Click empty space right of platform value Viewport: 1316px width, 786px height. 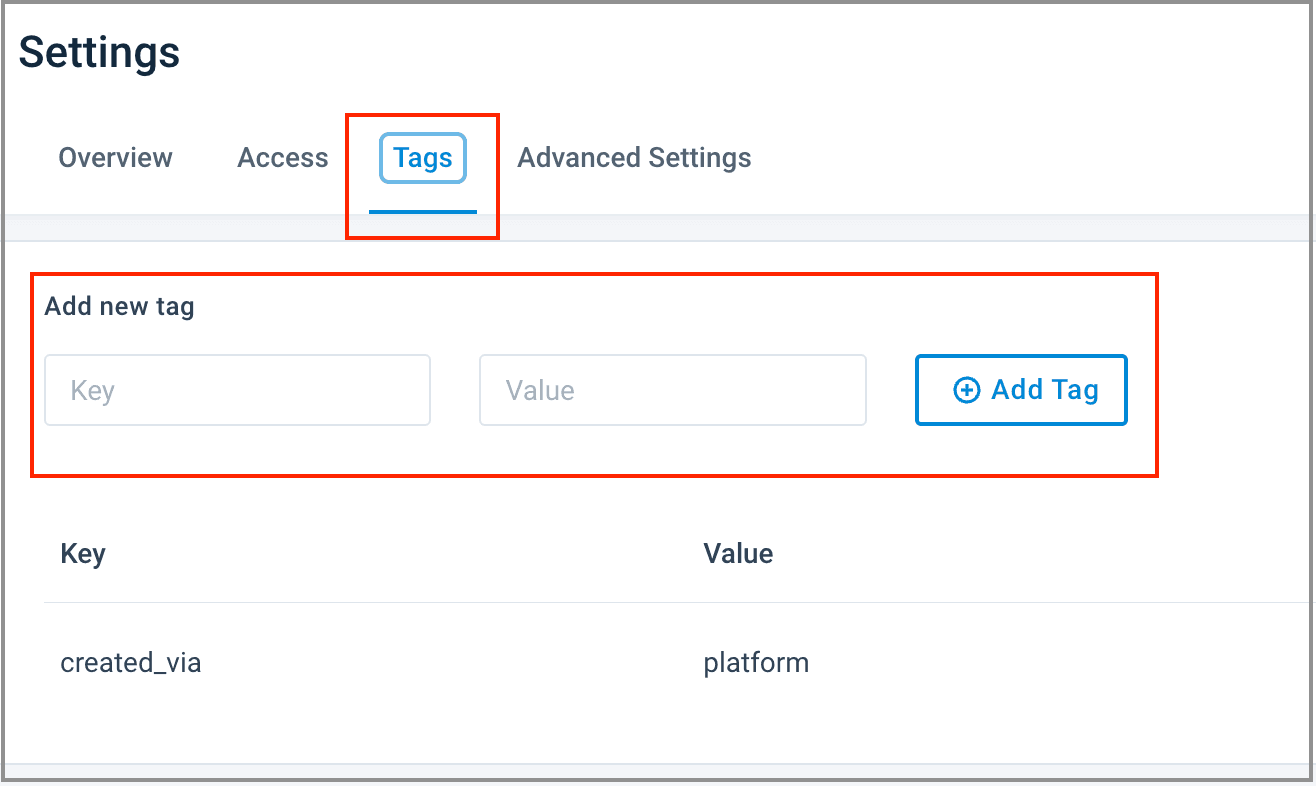pos(1050,662)
